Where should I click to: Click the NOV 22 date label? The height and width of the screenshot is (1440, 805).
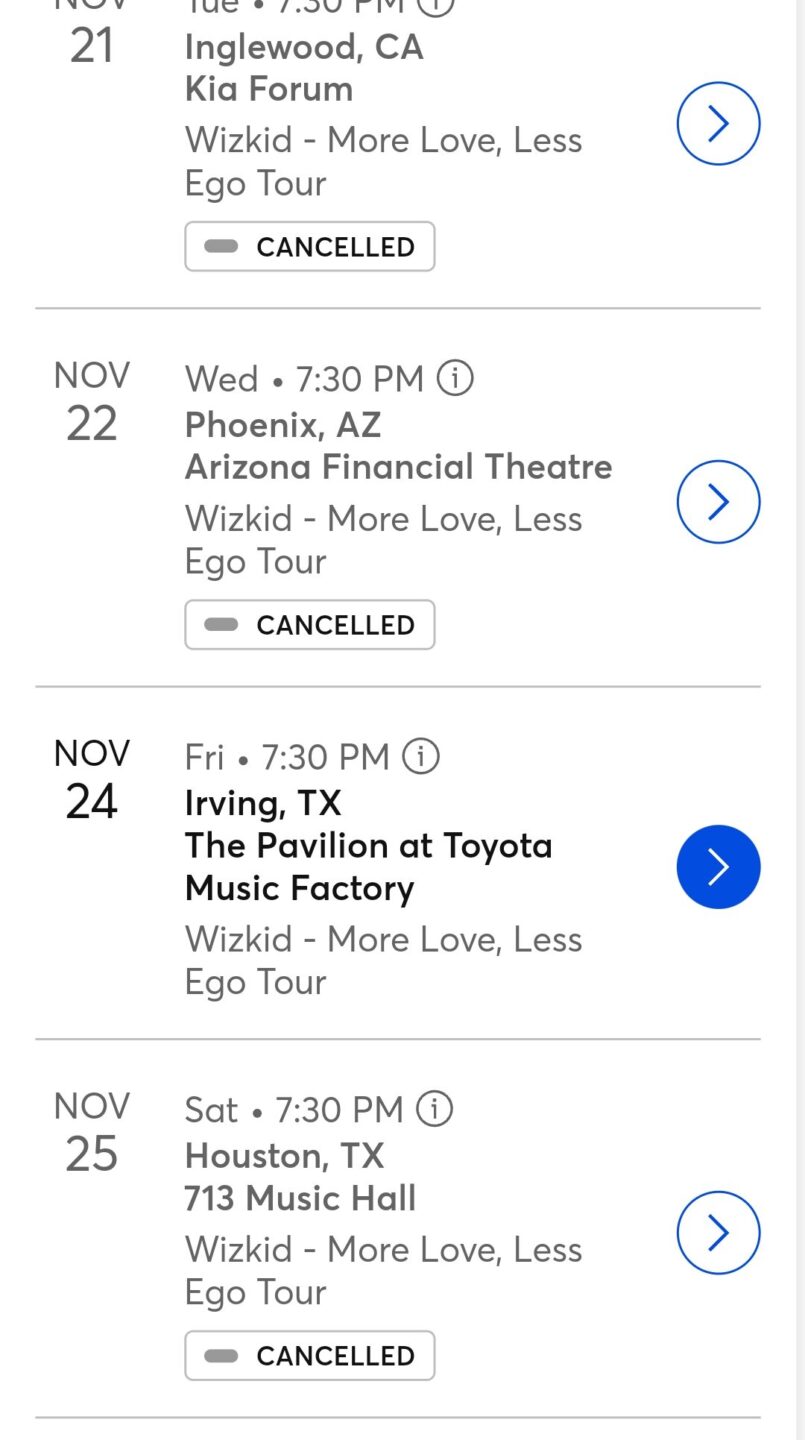(x=92, y=402)
